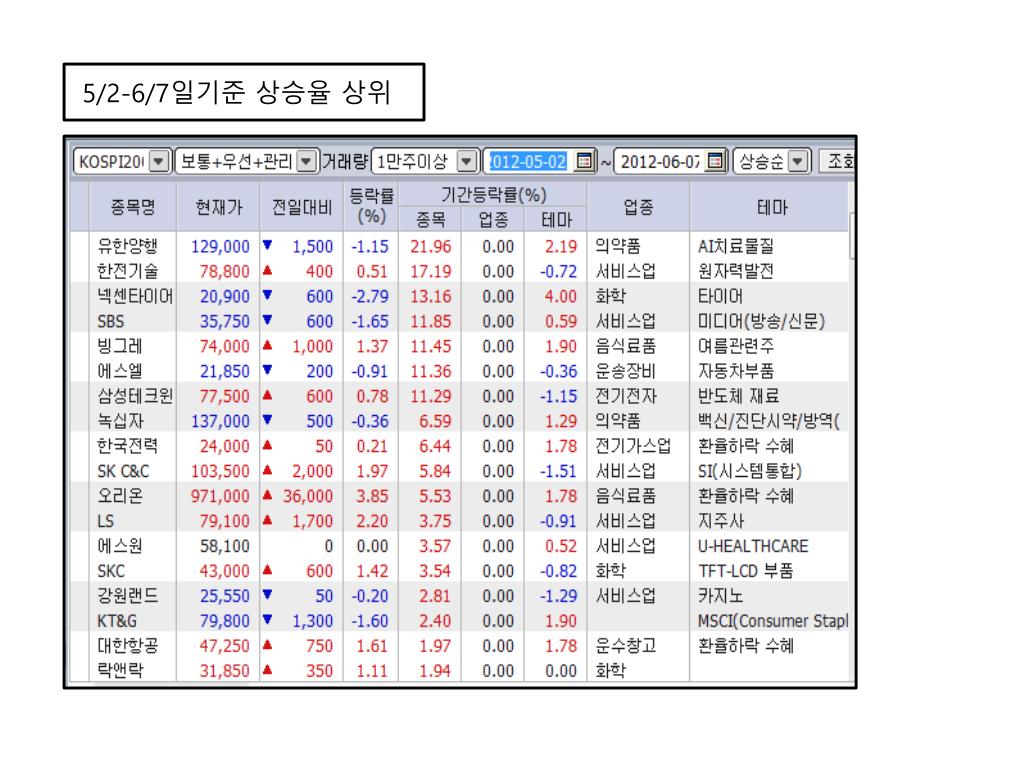The width and height of the screenshot is (1024, 768).
Task: Select the 넥센타이어 stock name
Action: click(135, 296)
